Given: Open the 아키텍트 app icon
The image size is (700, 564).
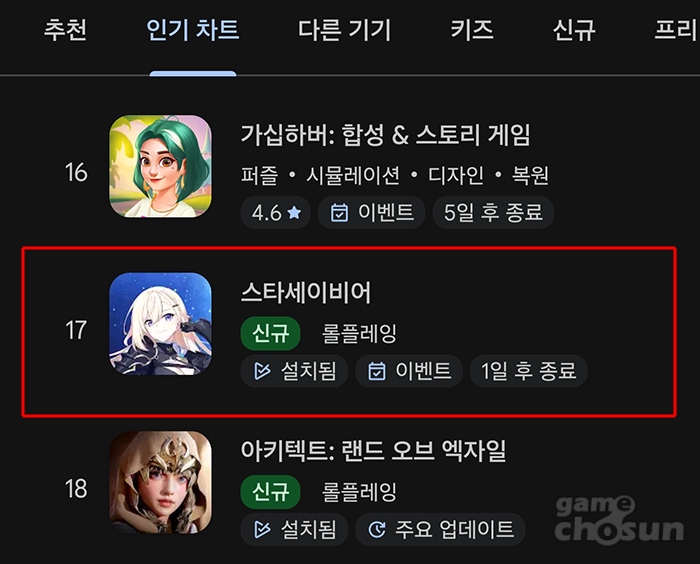Looking at the screenshot, I should 161,482.
